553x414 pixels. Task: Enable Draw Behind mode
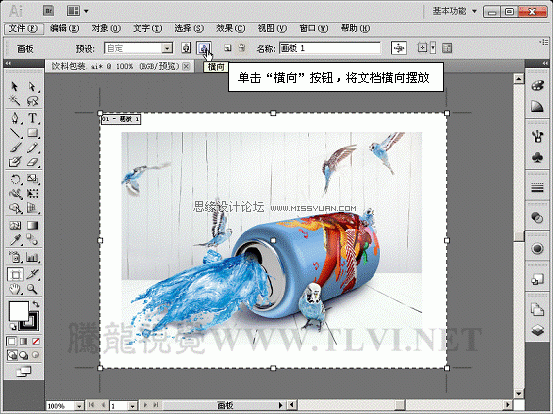24,355
